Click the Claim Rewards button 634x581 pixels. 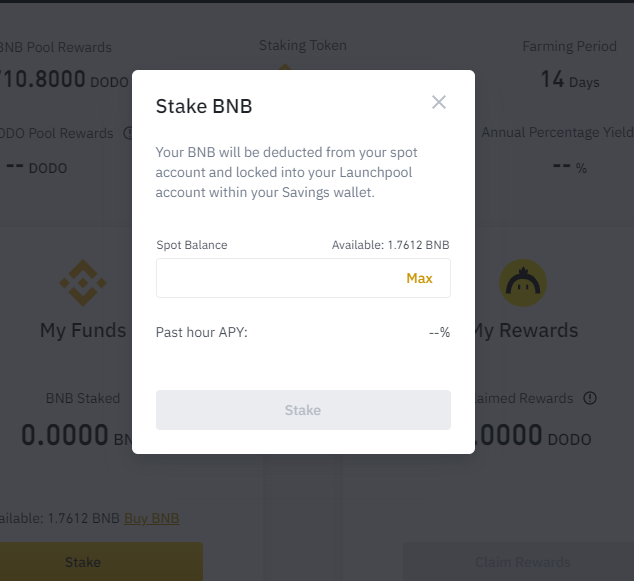[522, 562]
